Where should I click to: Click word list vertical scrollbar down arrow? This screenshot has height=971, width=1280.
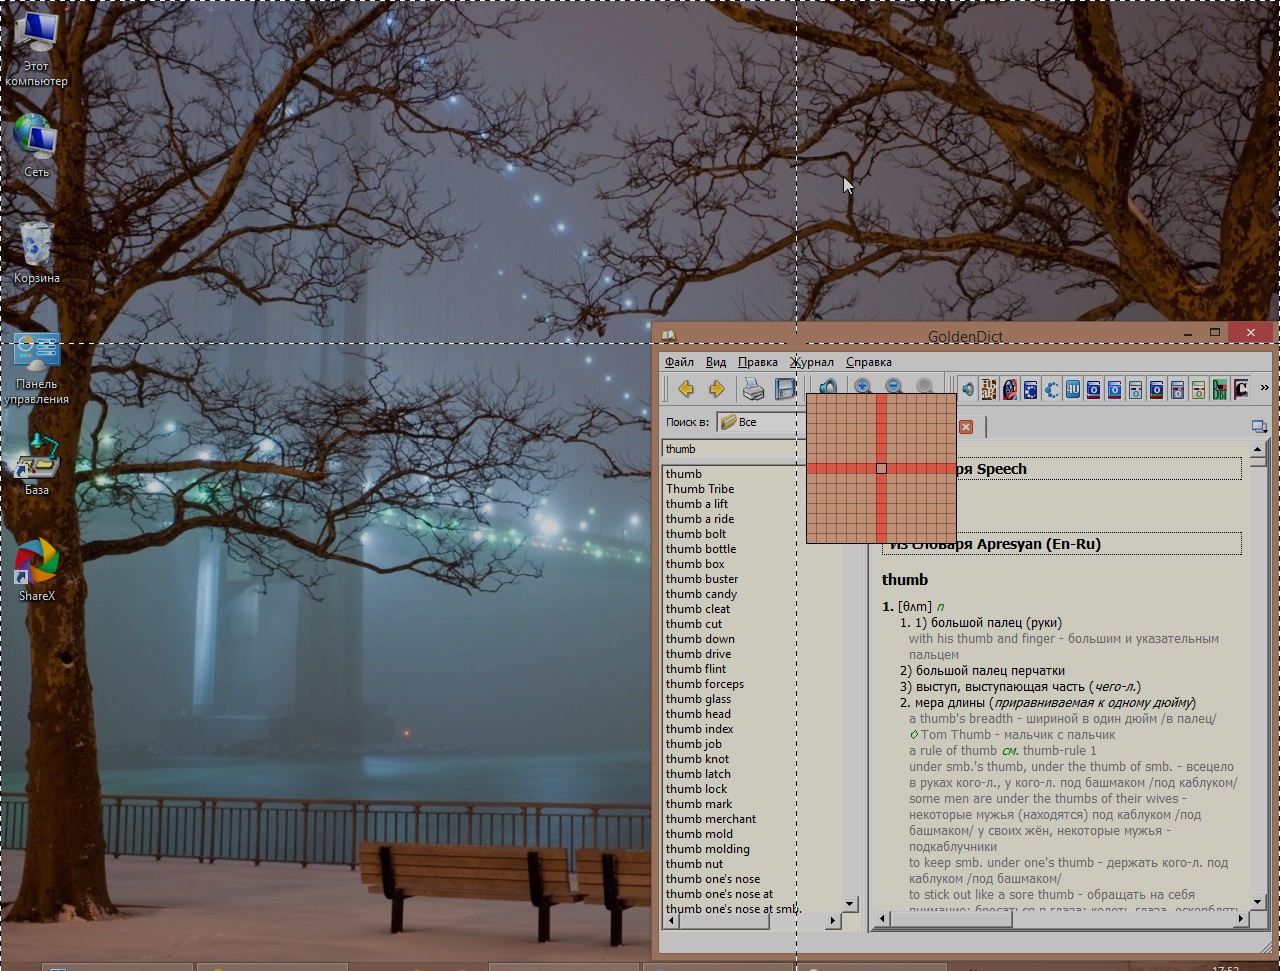850,904
